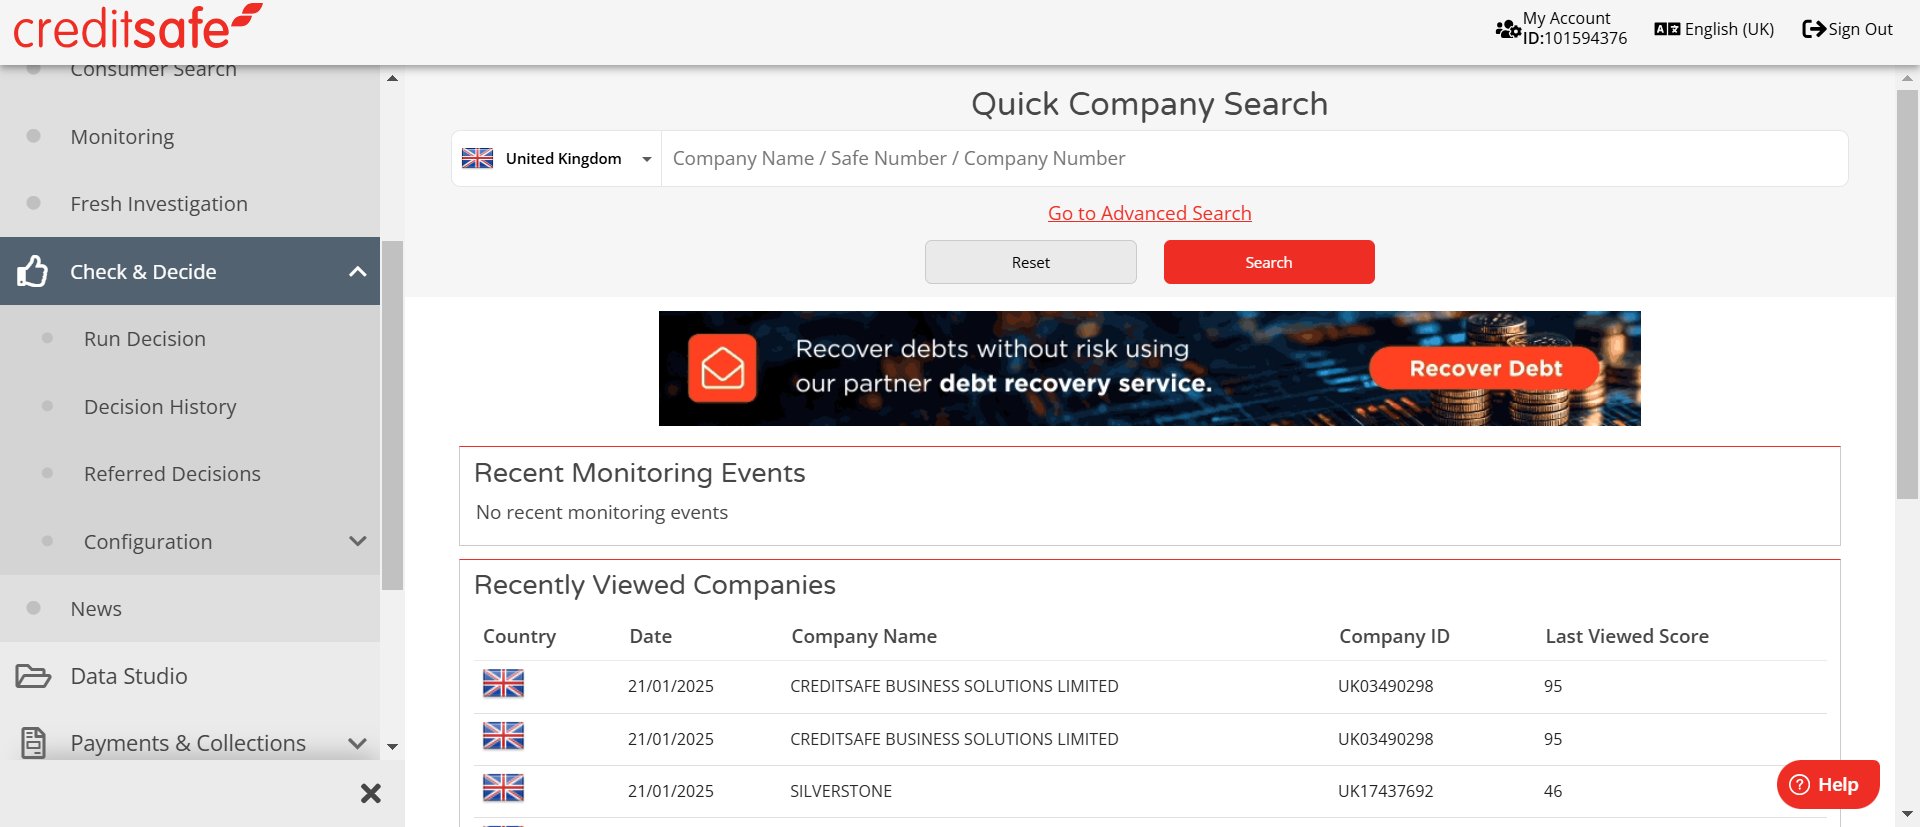Screen dimensions: 1920x827
Task: Click the main page scroll down arrow
Action: pyautogui.click(x=1908, y=815)
